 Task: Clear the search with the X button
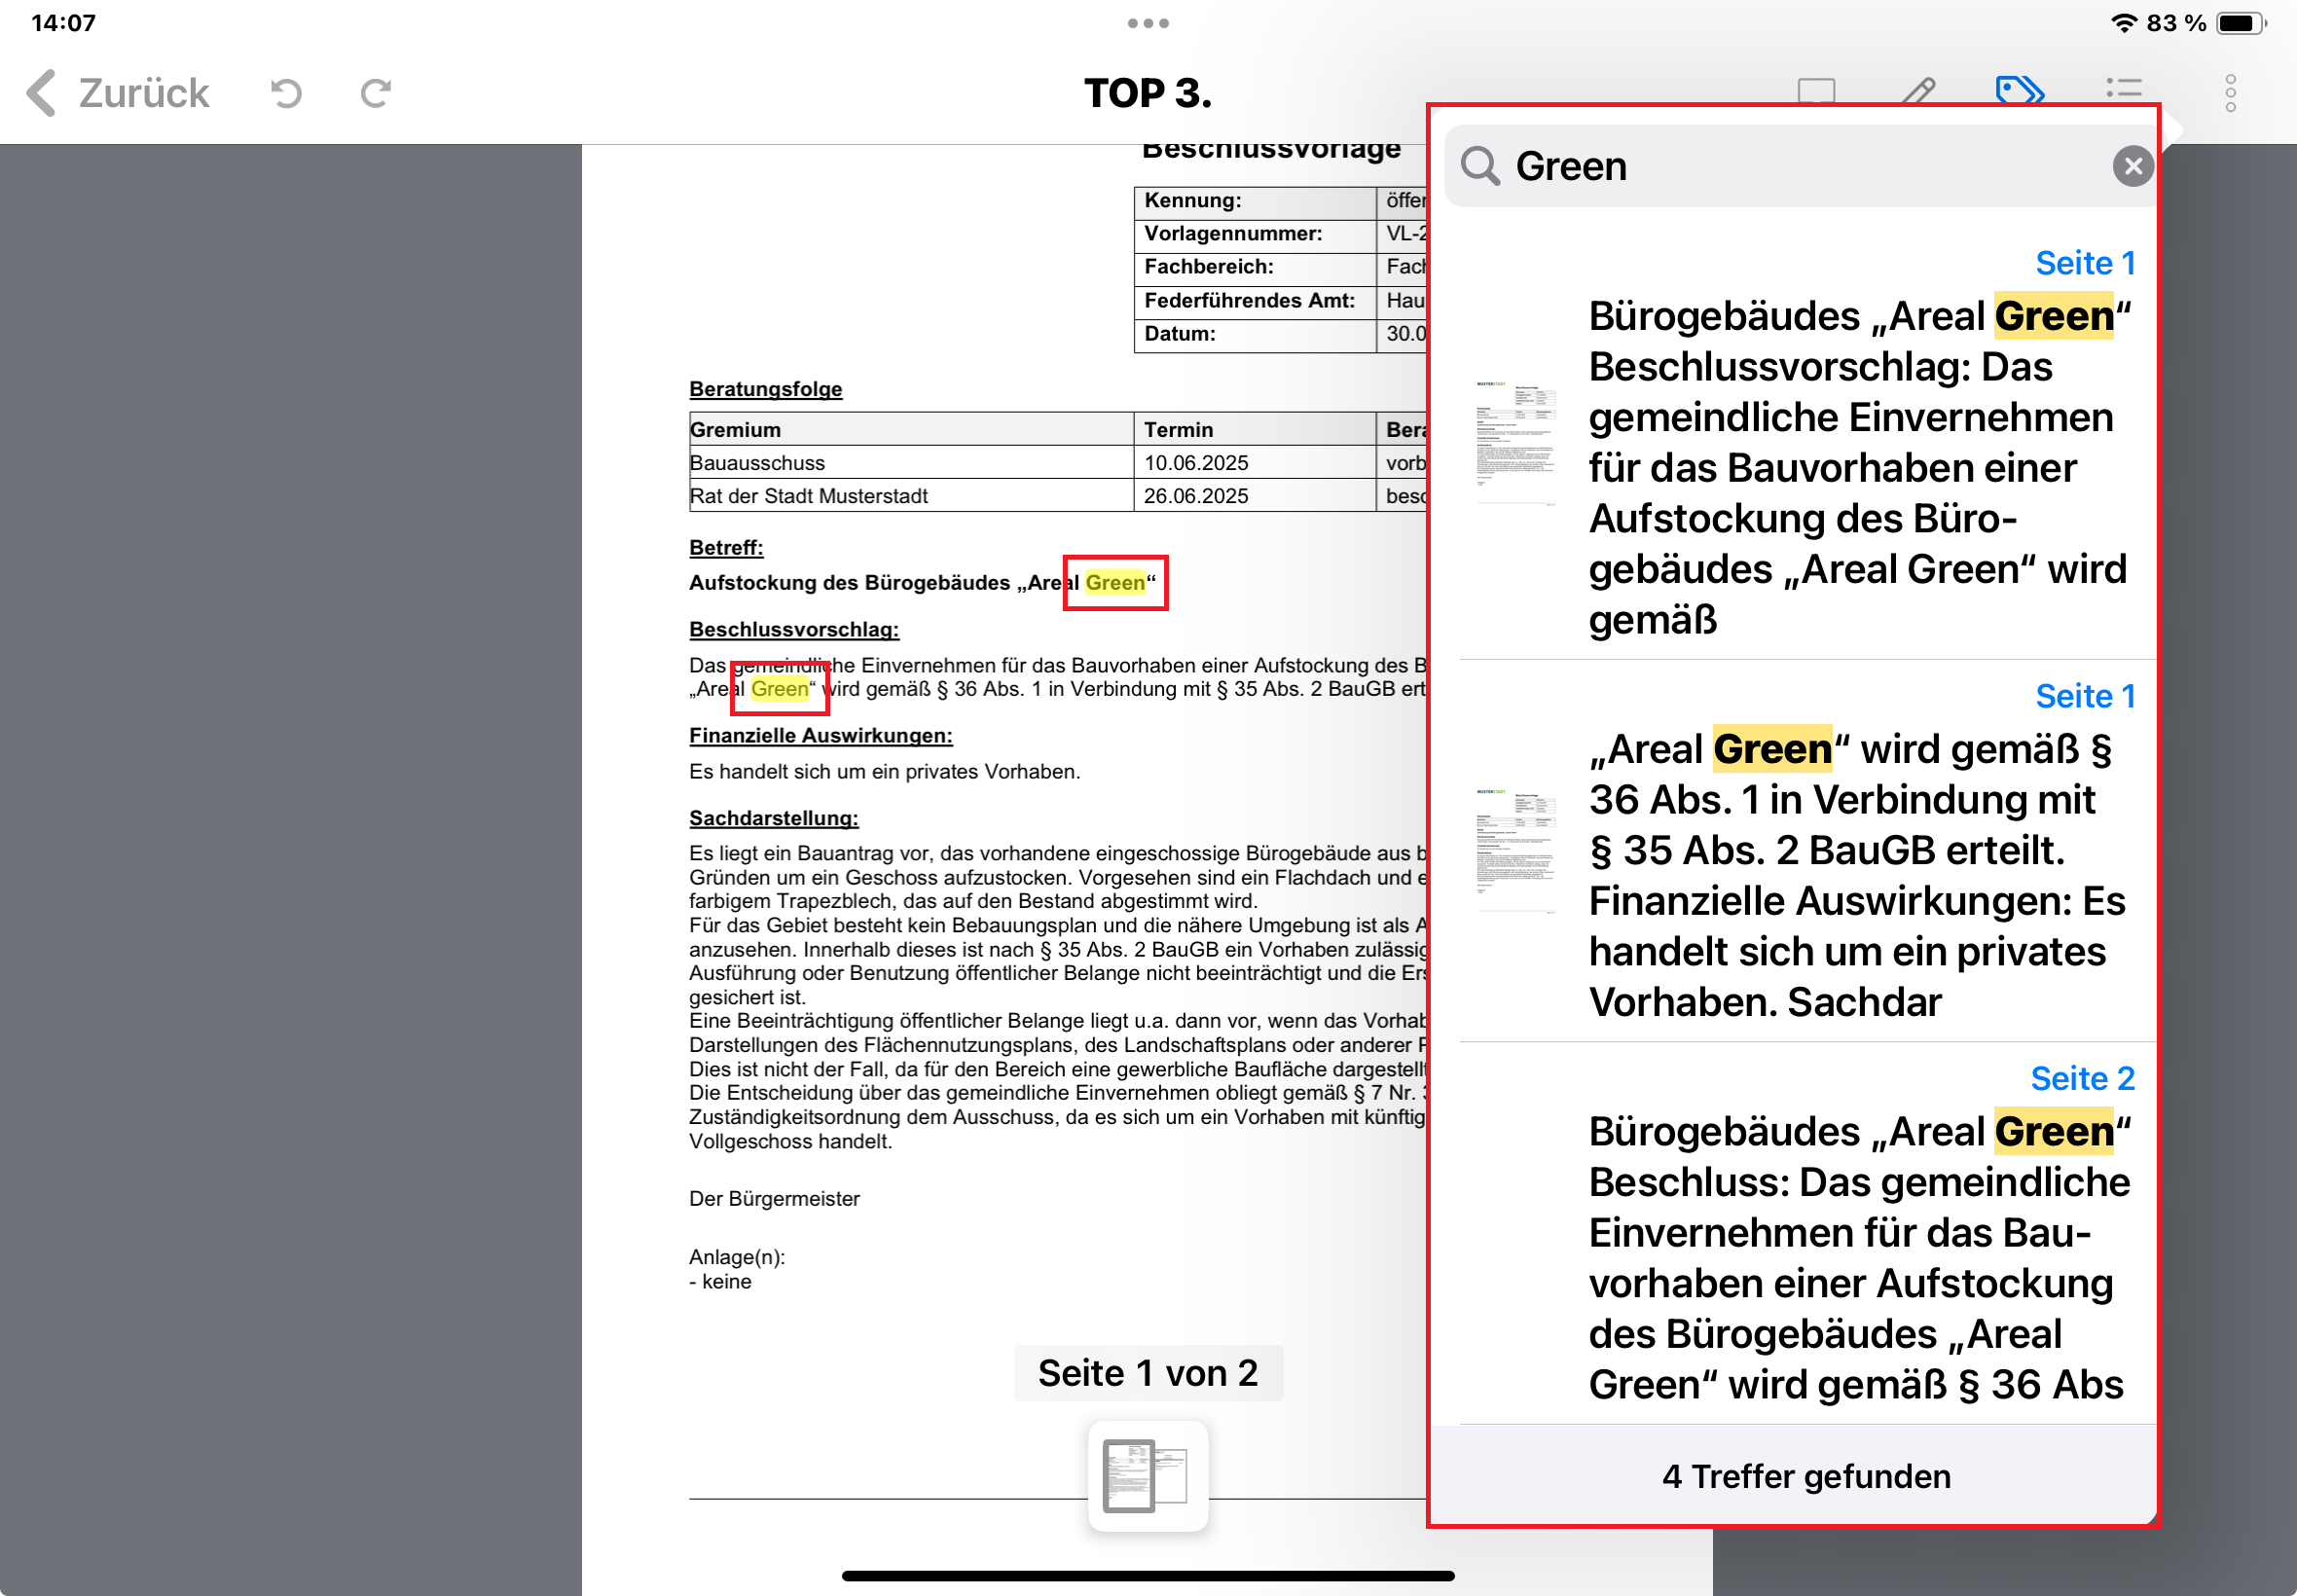(x=2133, y=166)
